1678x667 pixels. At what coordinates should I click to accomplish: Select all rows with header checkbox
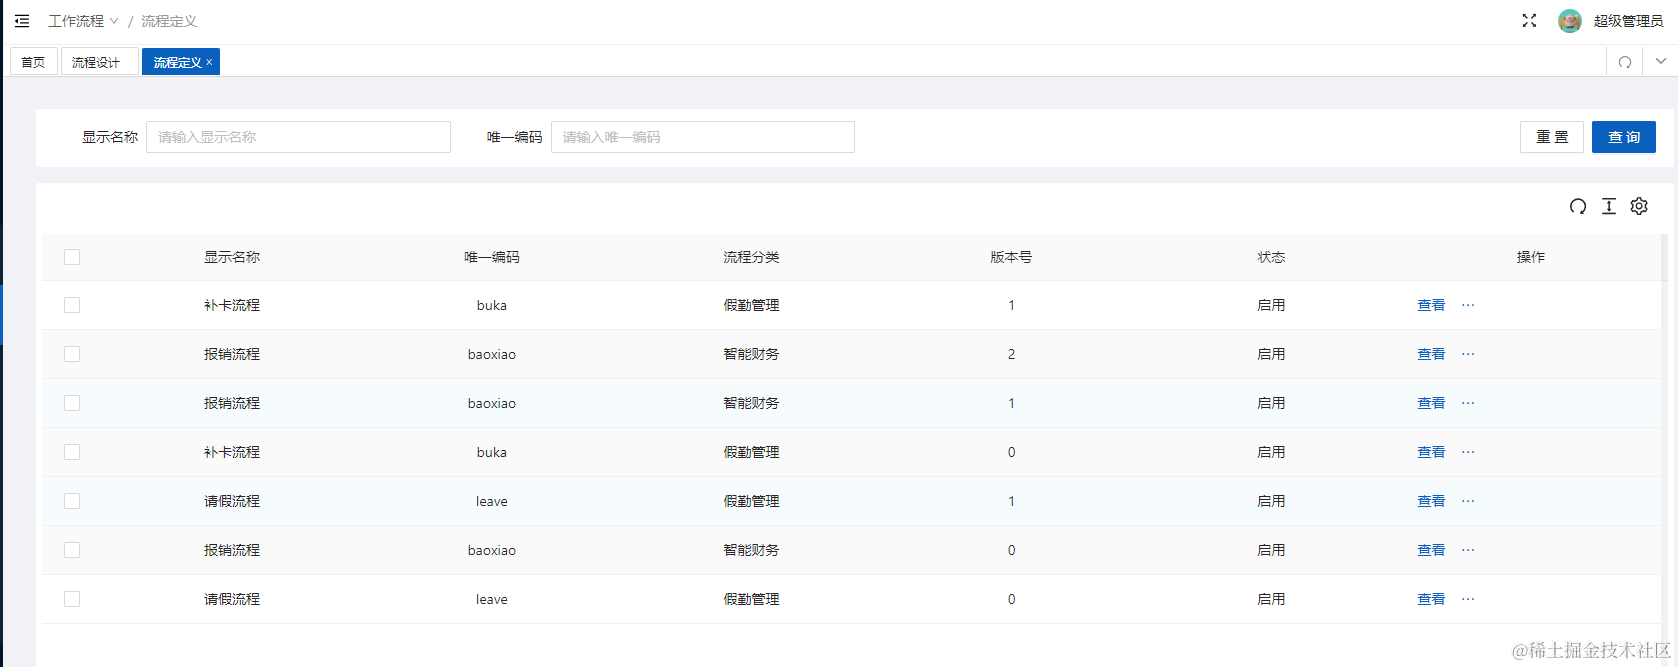[x=72, y=257]
